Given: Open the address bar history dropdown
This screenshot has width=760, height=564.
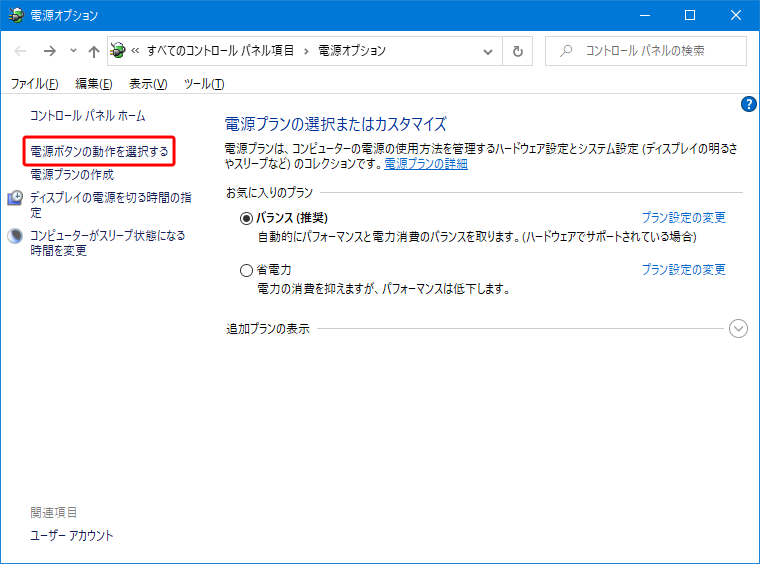Looking at the screenshot, I should (x=488, y=51).
